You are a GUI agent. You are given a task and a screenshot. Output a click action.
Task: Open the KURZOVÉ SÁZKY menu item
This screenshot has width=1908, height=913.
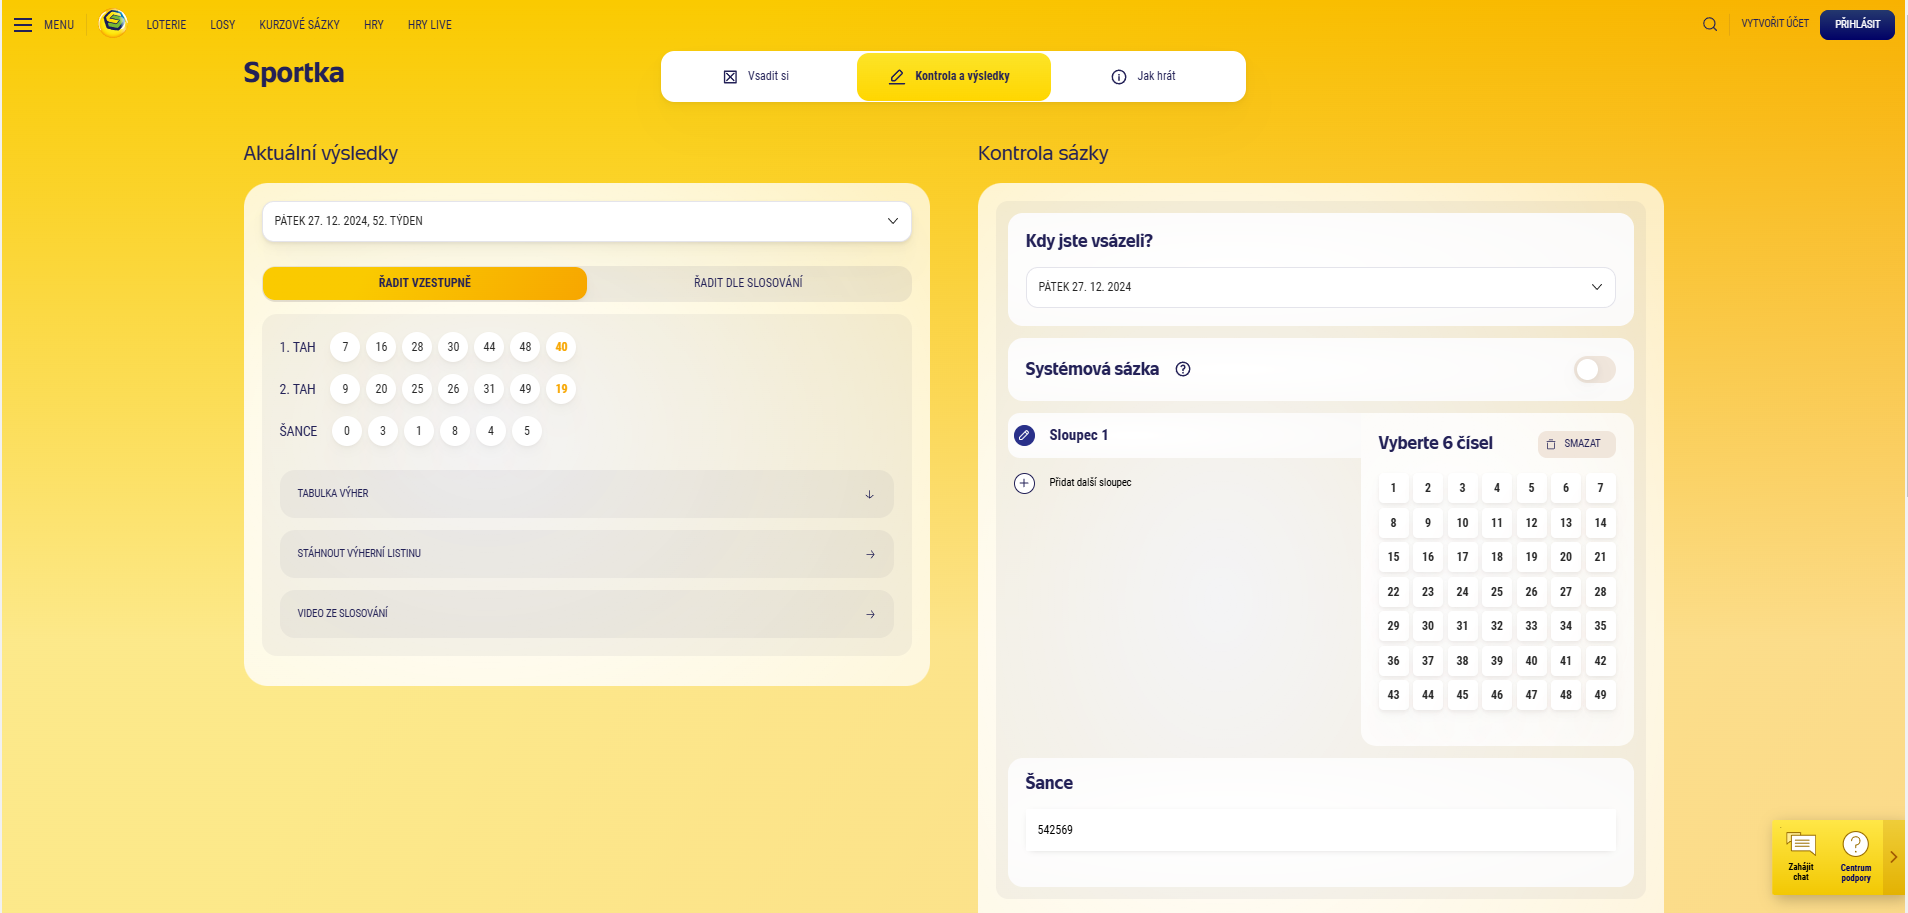(299, 25)
